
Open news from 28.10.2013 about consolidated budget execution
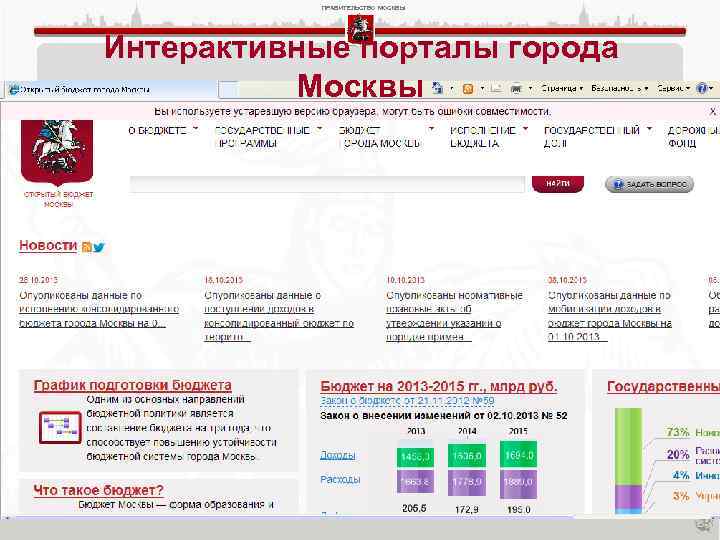(99, 309)
